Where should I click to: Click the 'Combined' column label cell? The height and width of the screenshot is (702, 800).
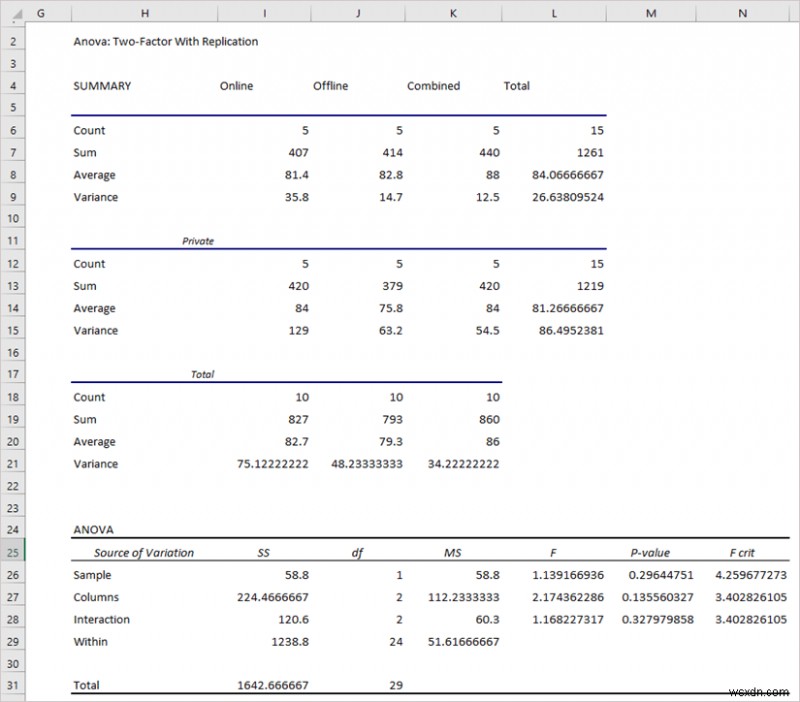(x=432, y=86)
